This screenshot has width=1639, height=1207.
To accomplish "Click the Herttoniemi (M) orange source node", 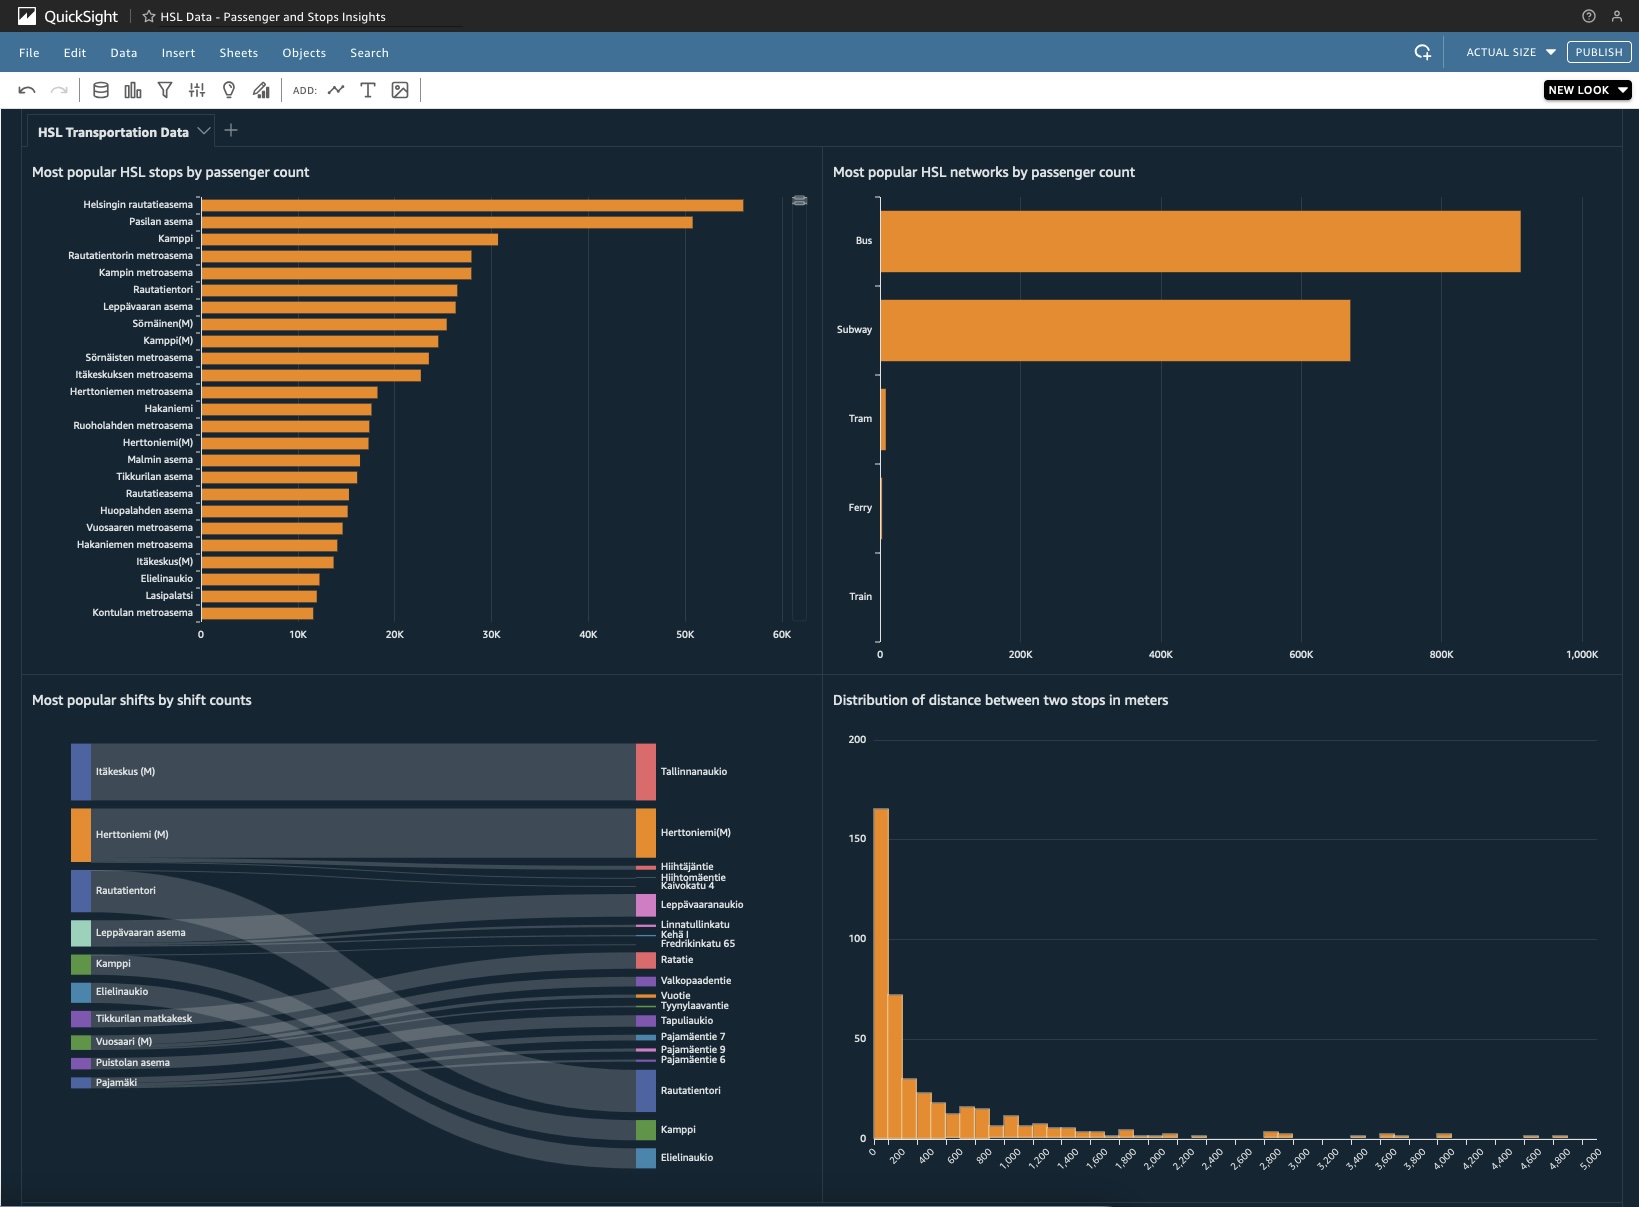I will click(x=81, y=835).
